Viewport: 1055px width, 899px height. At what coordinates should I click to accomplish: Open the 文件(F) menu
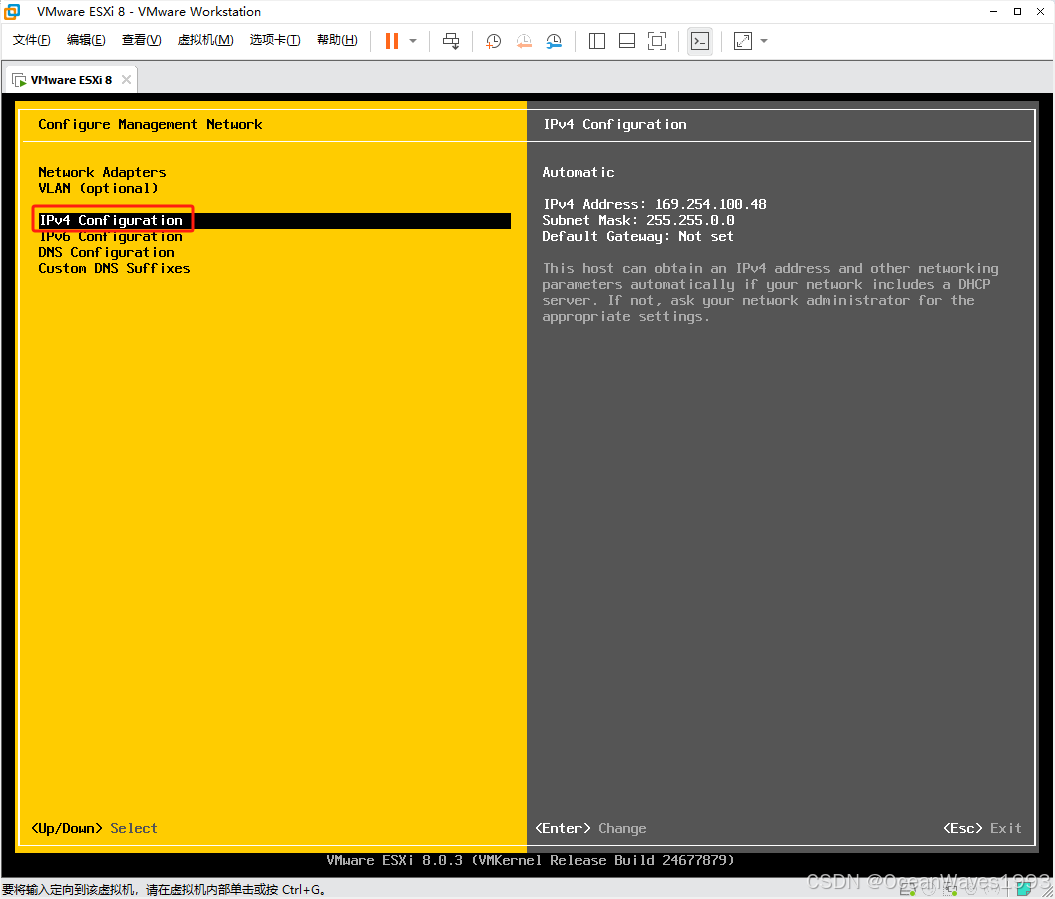pos(32,40)
